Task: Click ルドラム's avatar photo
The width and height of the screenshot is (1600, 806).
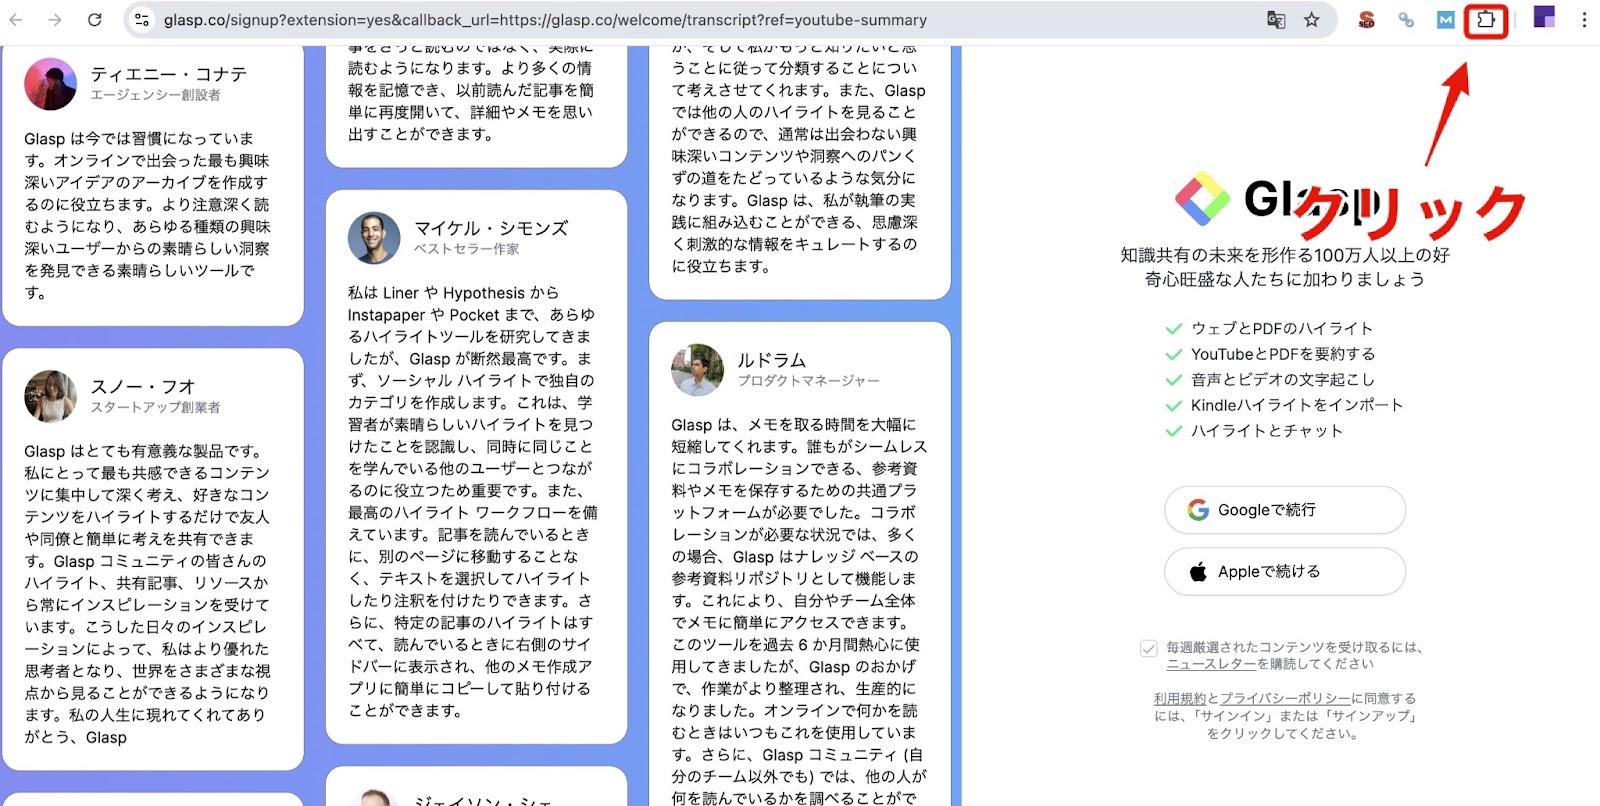Action: click(x=697, y=370)
